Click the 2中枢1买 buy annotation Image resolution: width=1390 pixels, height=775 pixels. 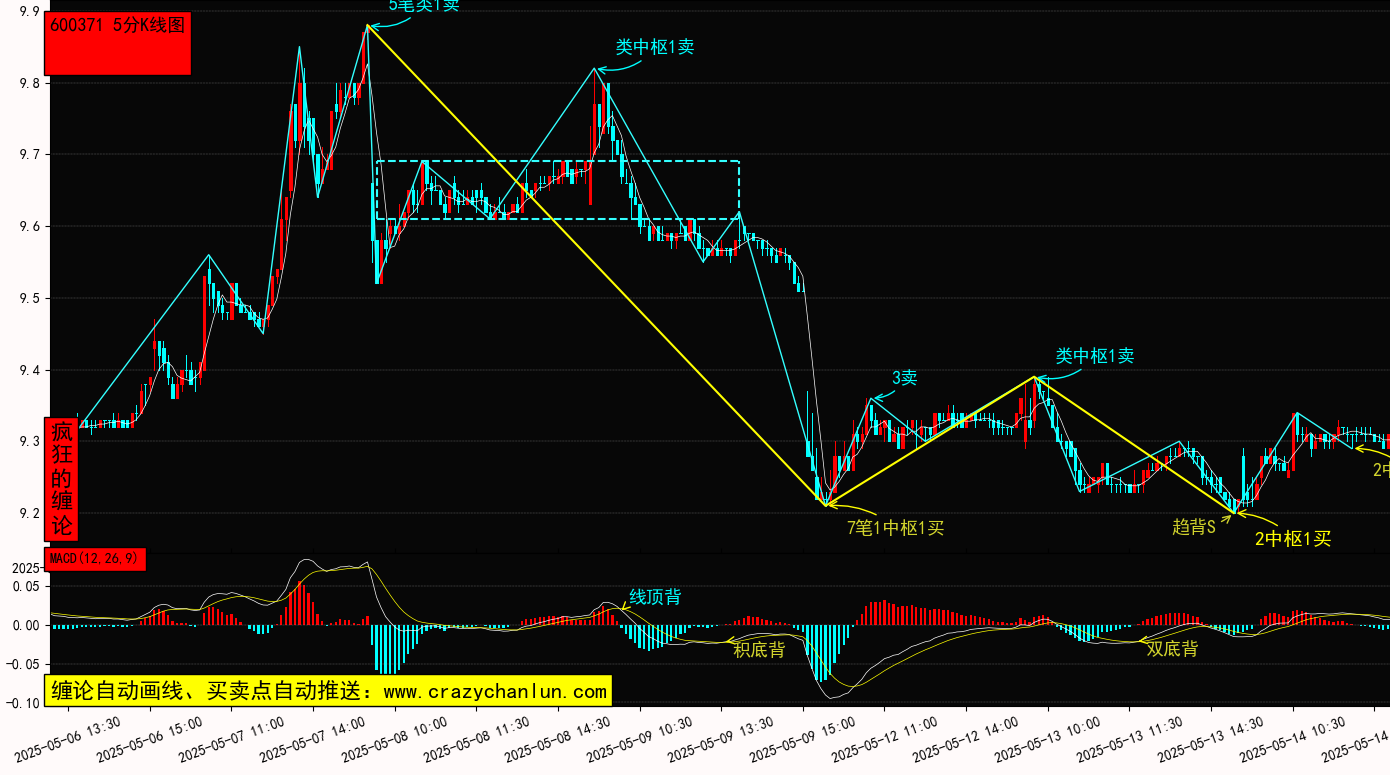pos(1293,539)
